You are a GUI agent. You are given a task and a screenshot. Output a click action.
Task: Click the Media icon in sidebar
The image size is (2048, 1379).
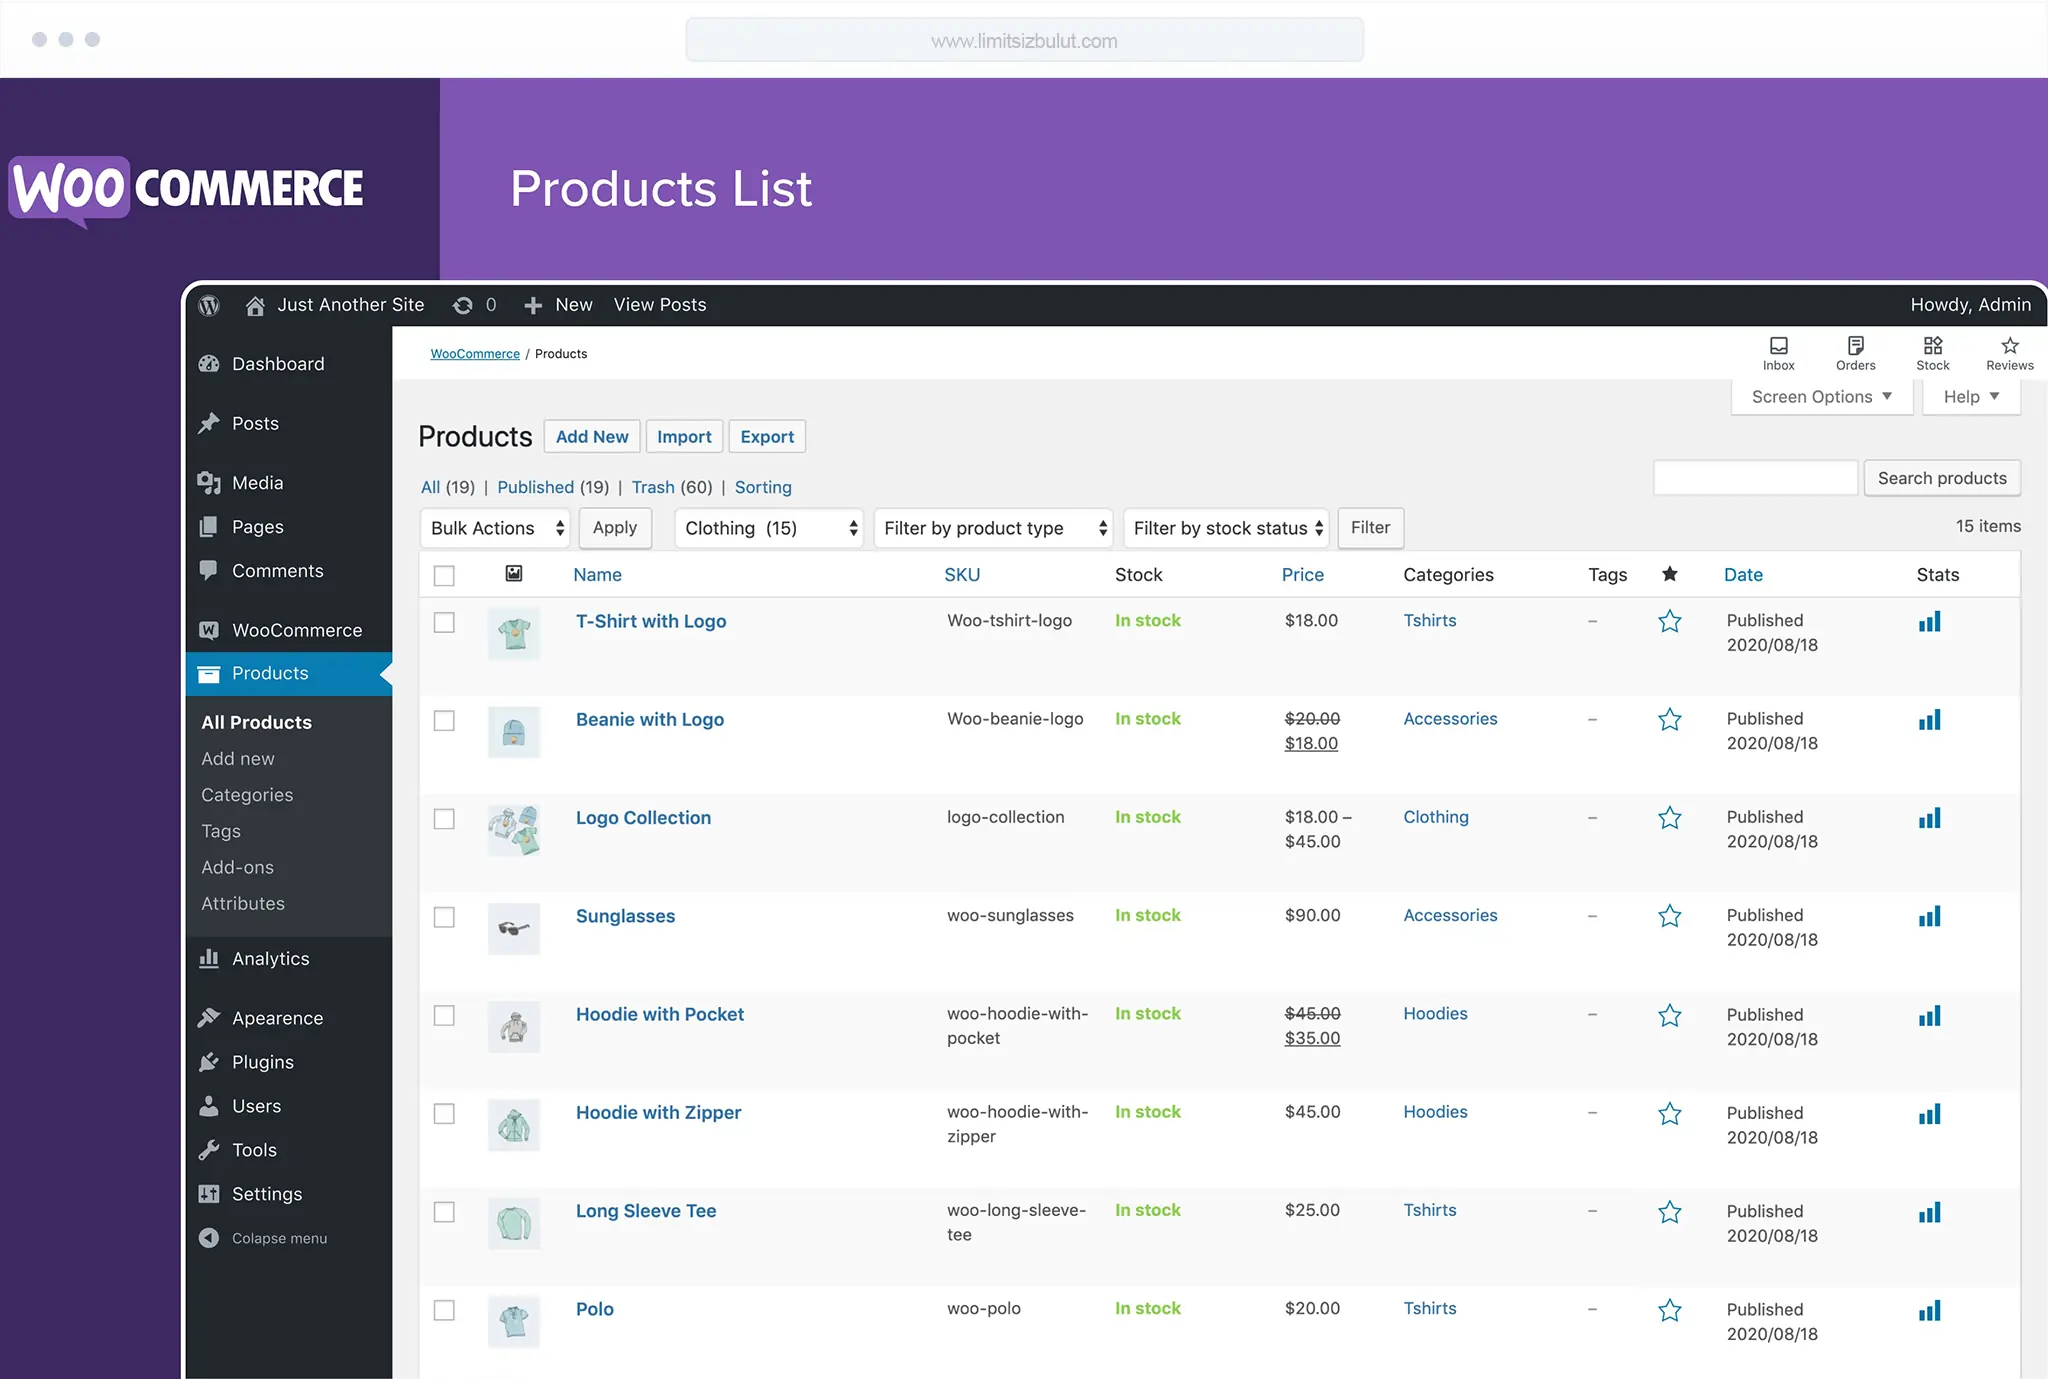209,483
